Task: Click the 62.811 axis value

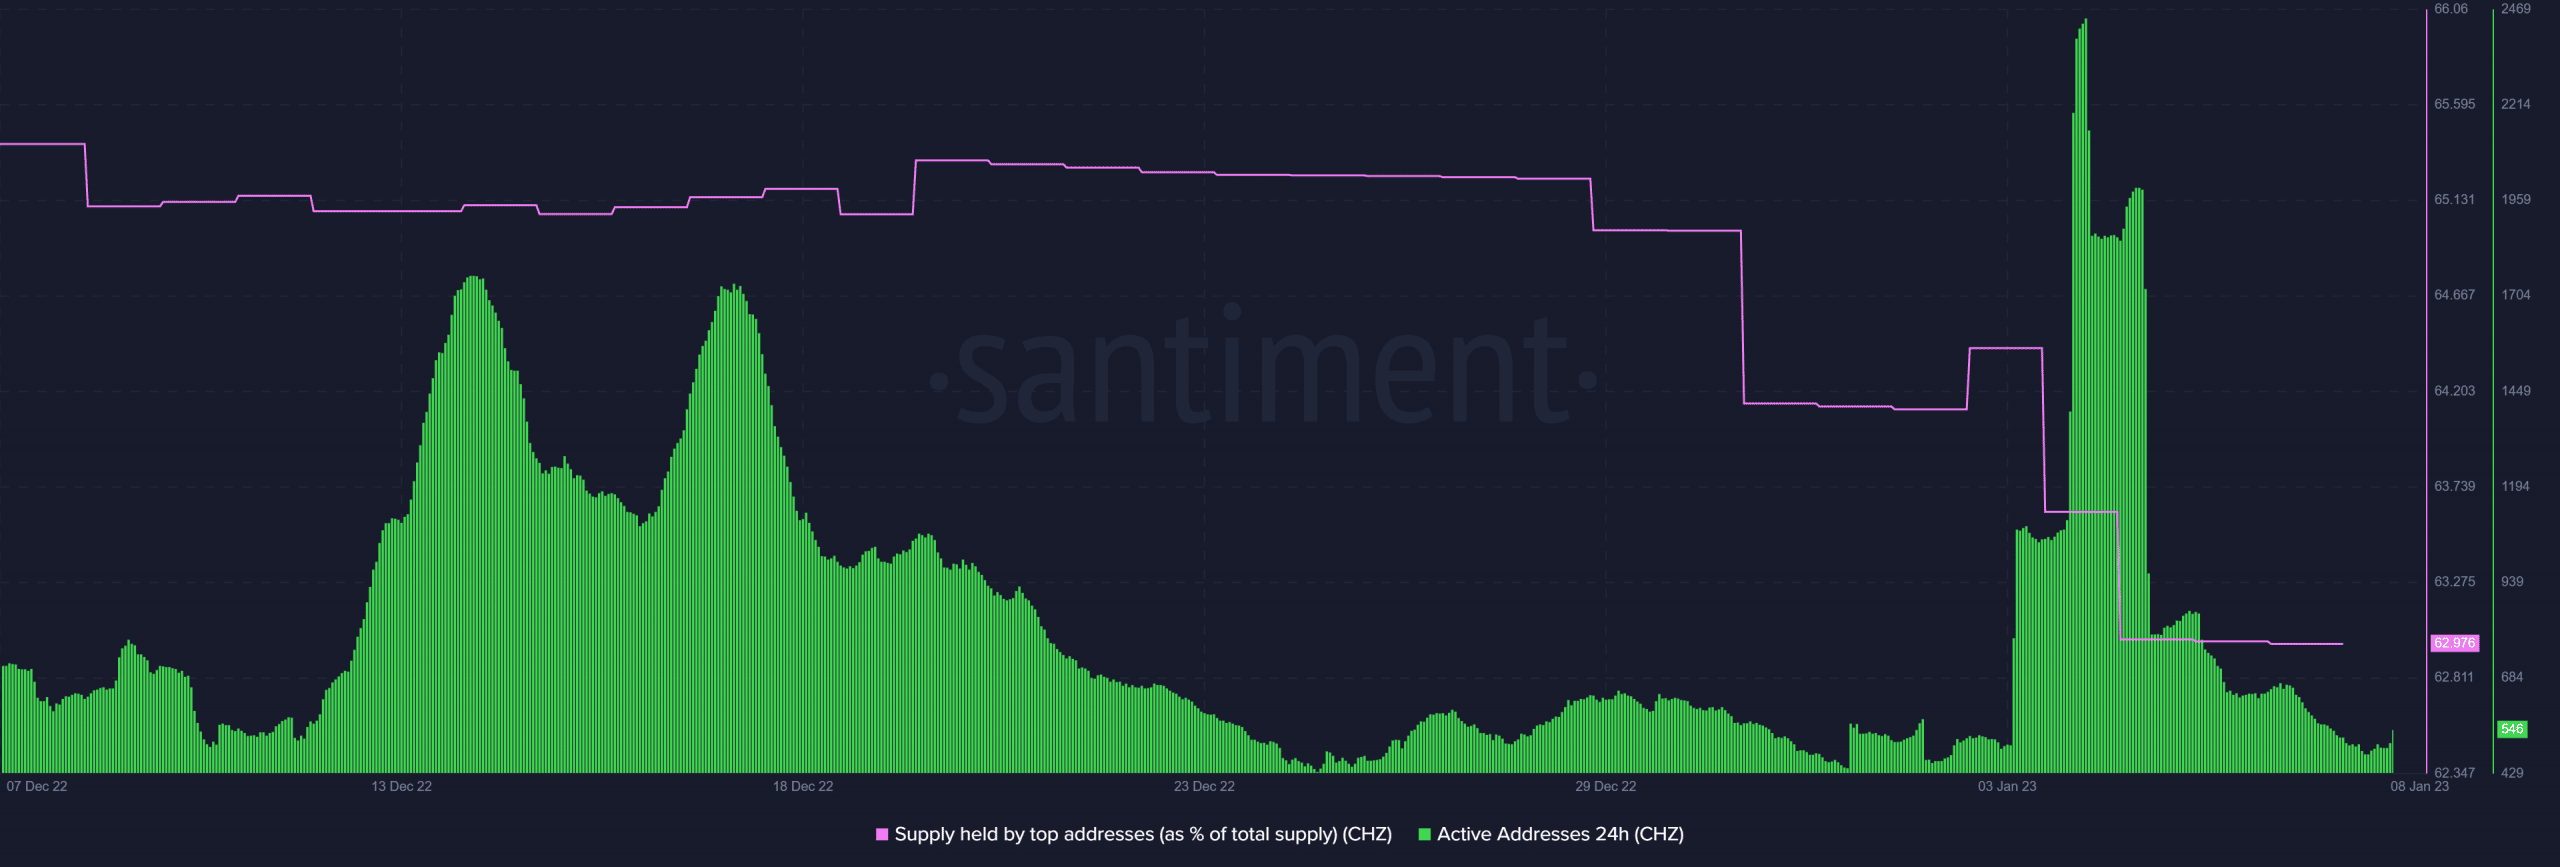Action: [x=2455, y=677]
